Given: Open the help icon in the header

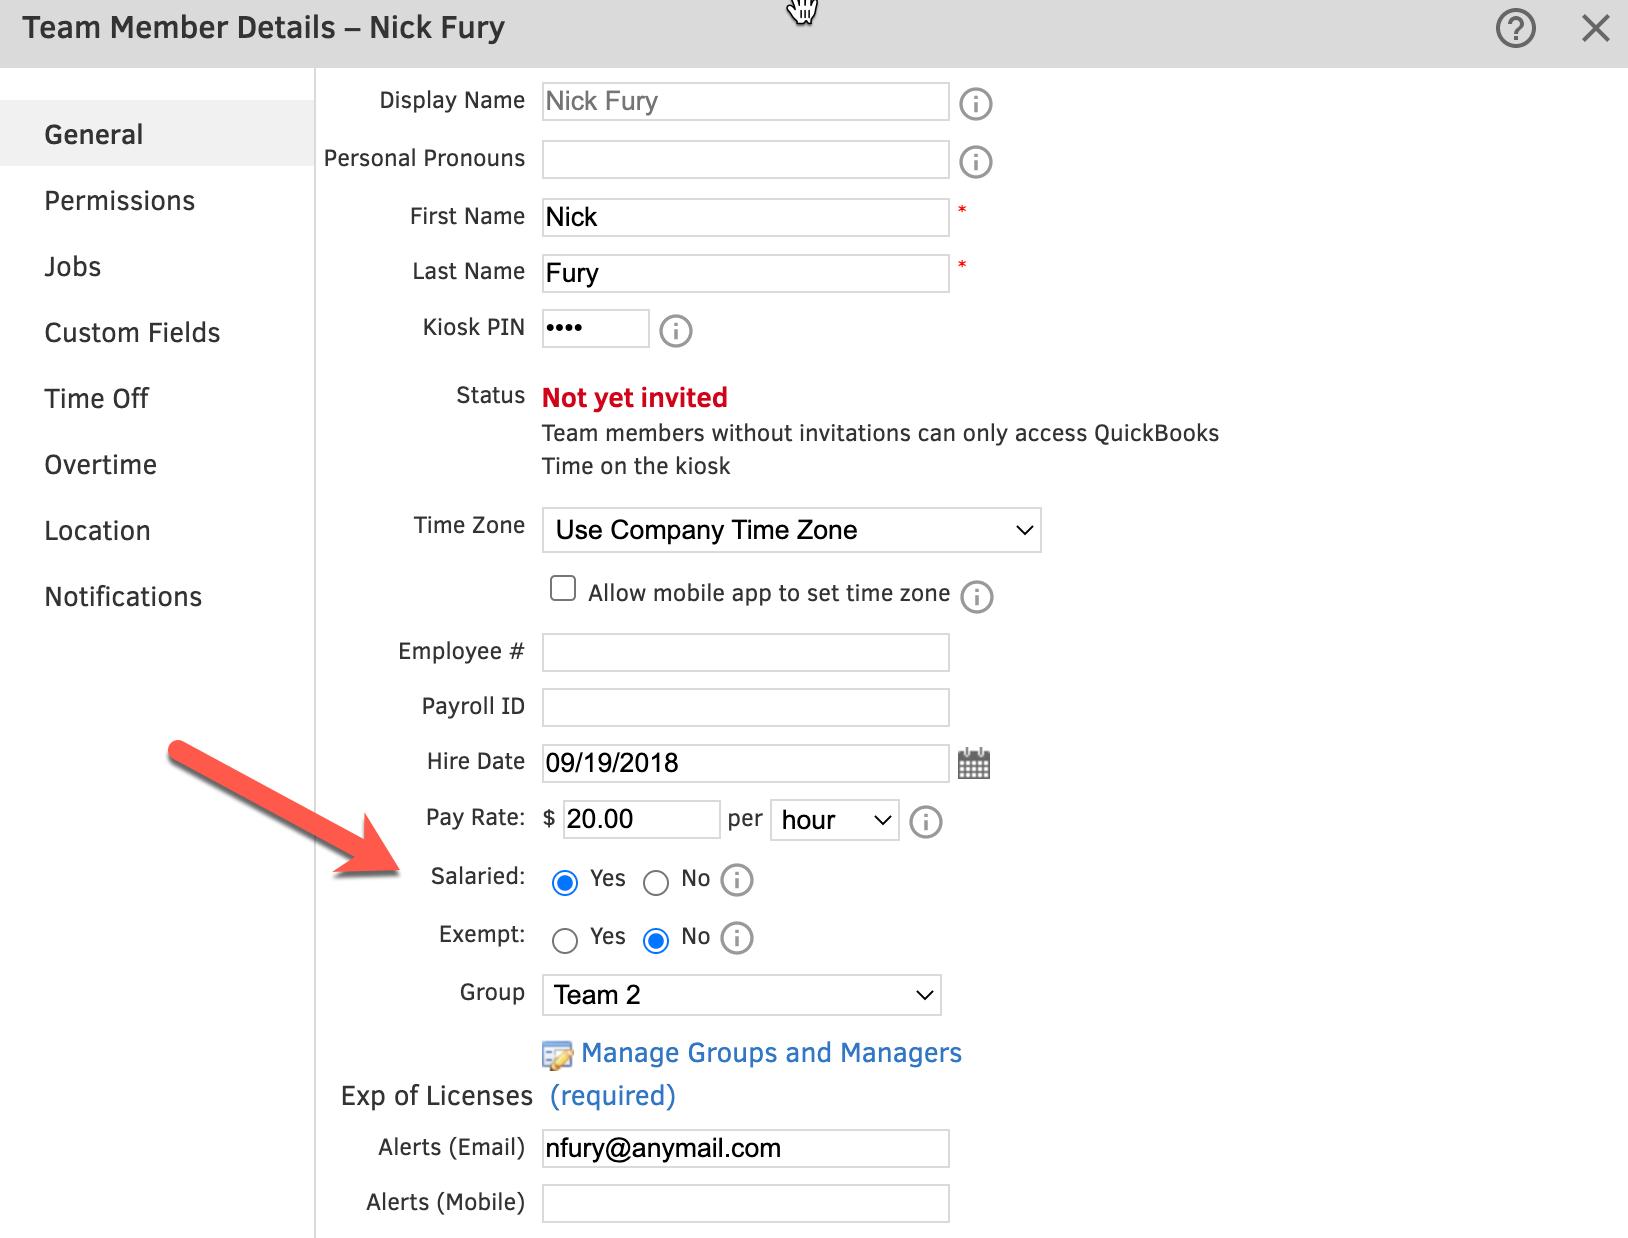Looking at the screenshot, I should 1515,29.
